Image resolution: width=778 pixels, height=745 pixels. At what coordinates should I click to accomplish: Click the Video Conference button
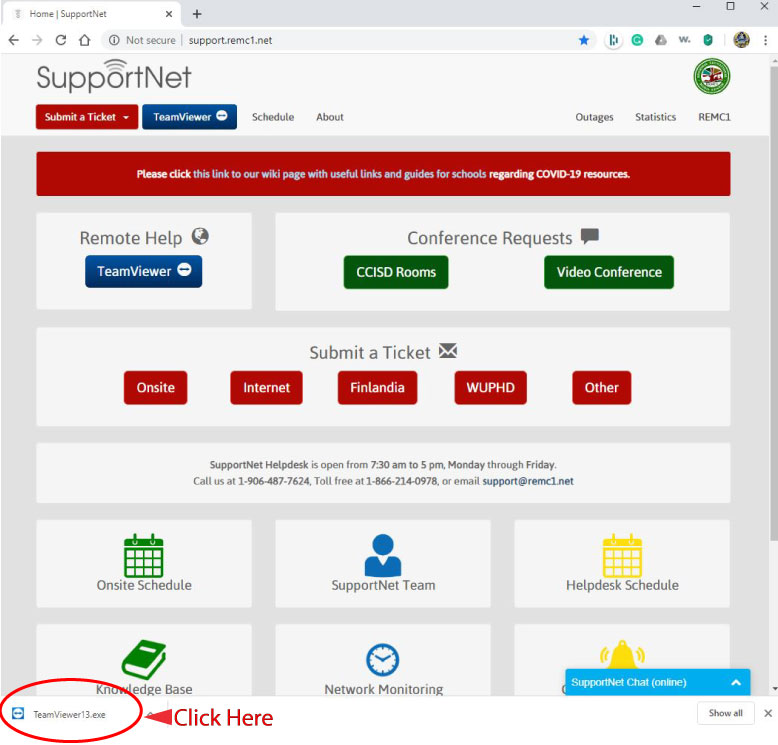click(x=609, y=272)
